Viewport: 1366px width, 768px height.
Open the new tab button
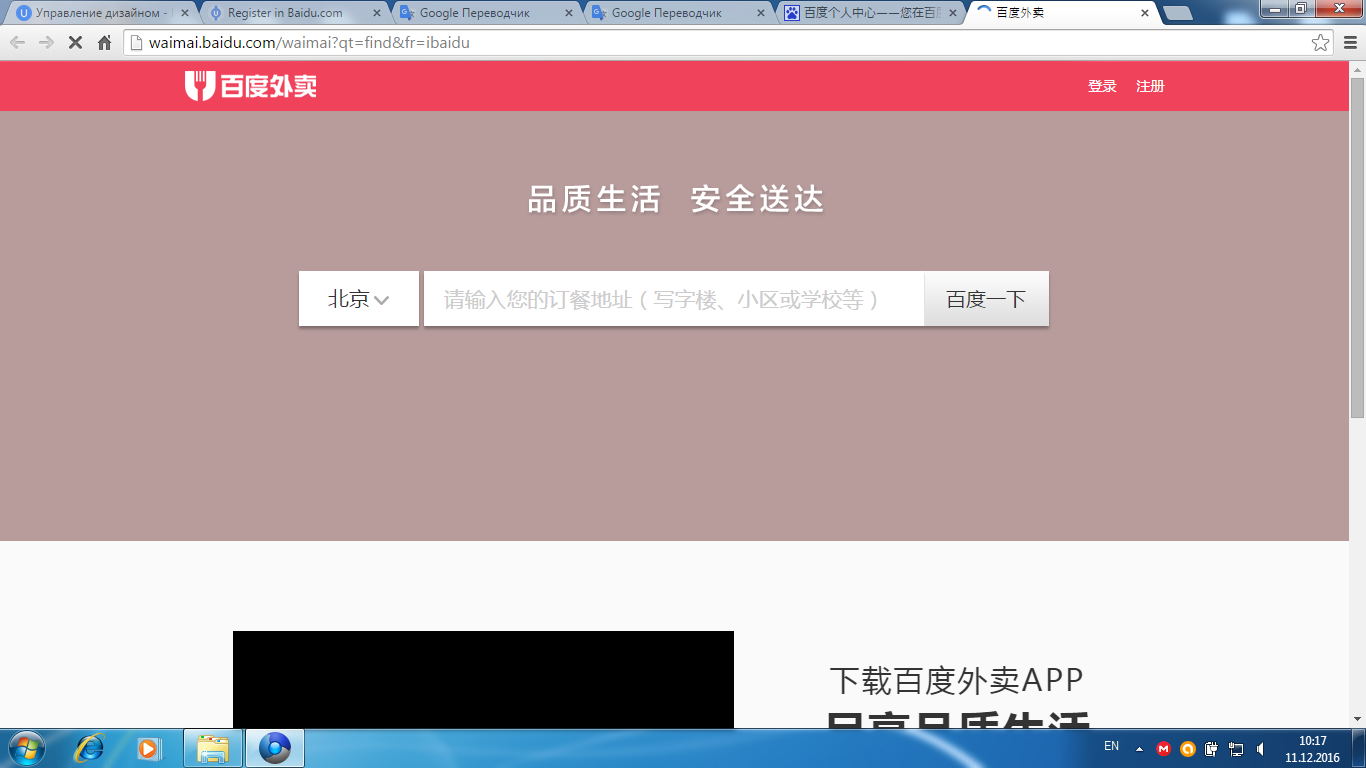coord(1178,14)
